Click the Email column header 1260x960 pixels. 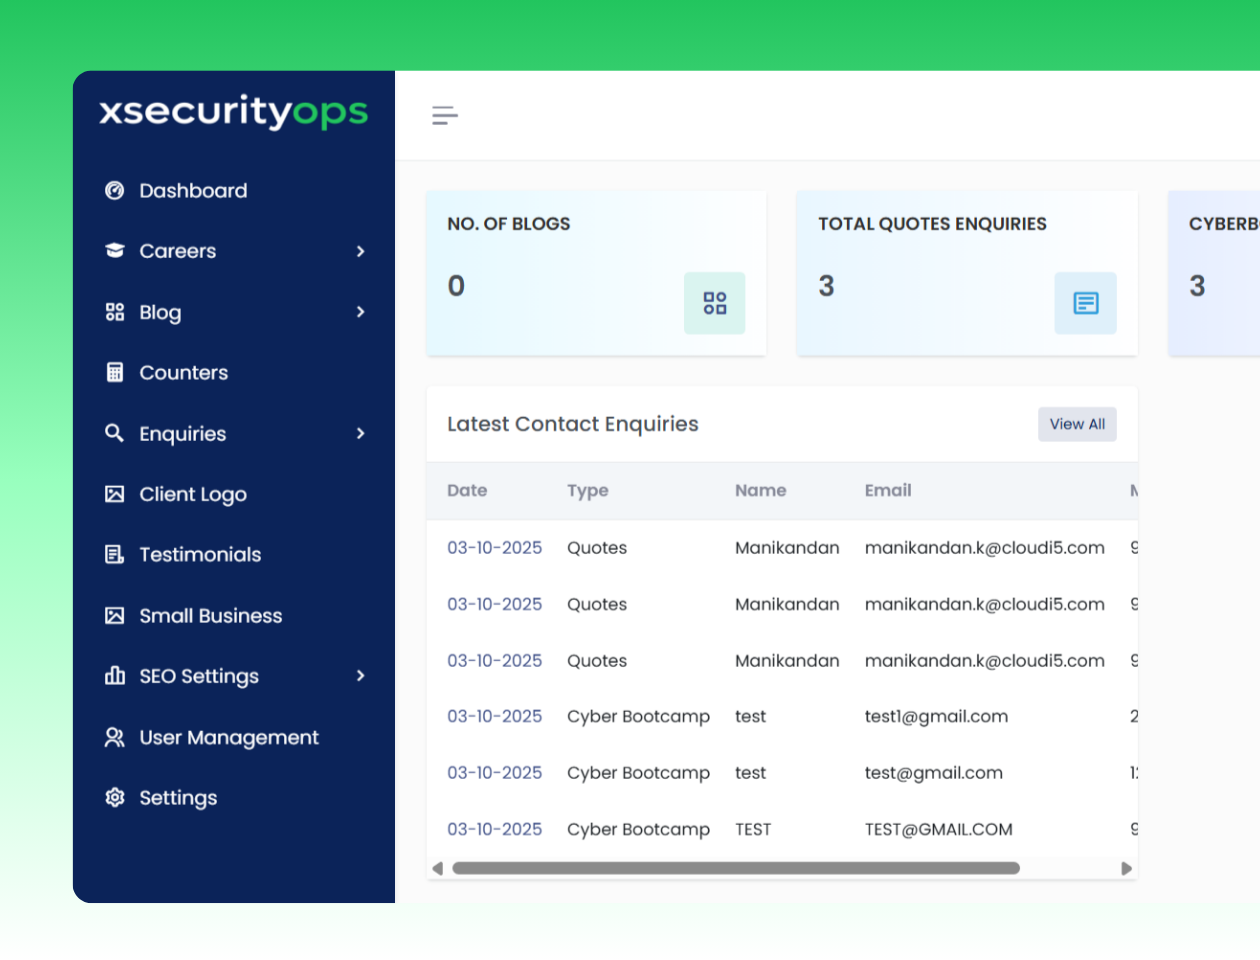tap(888, 490)
